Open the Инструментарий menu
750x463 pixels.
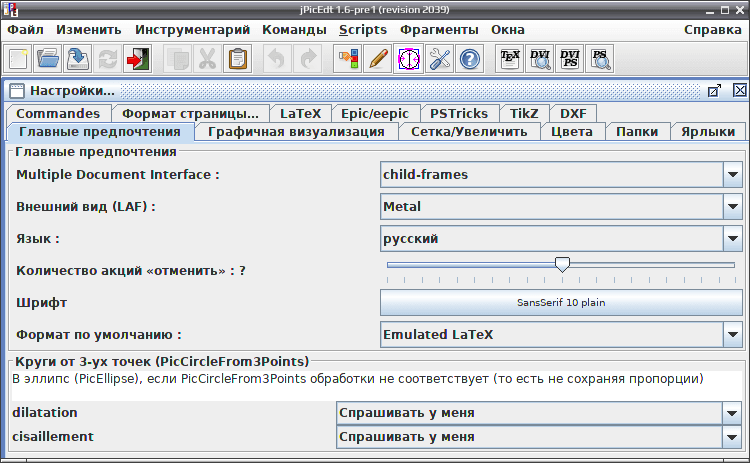[192, 30]
